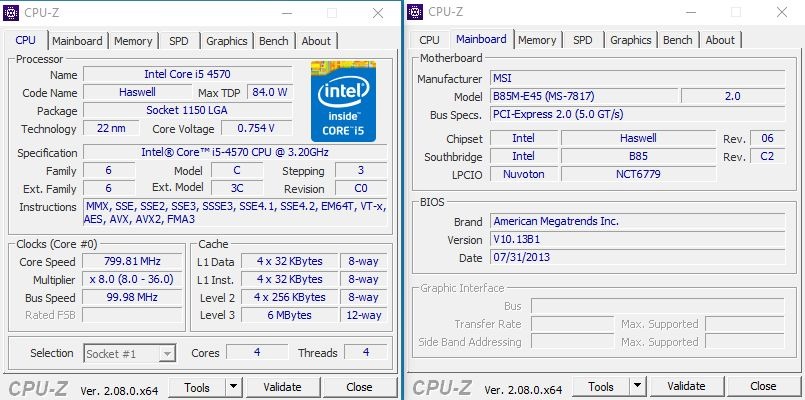The height and width of the screenshot is (400, 805).
Task: Close right CPU-Z window with X button
Action: (782, 12)
